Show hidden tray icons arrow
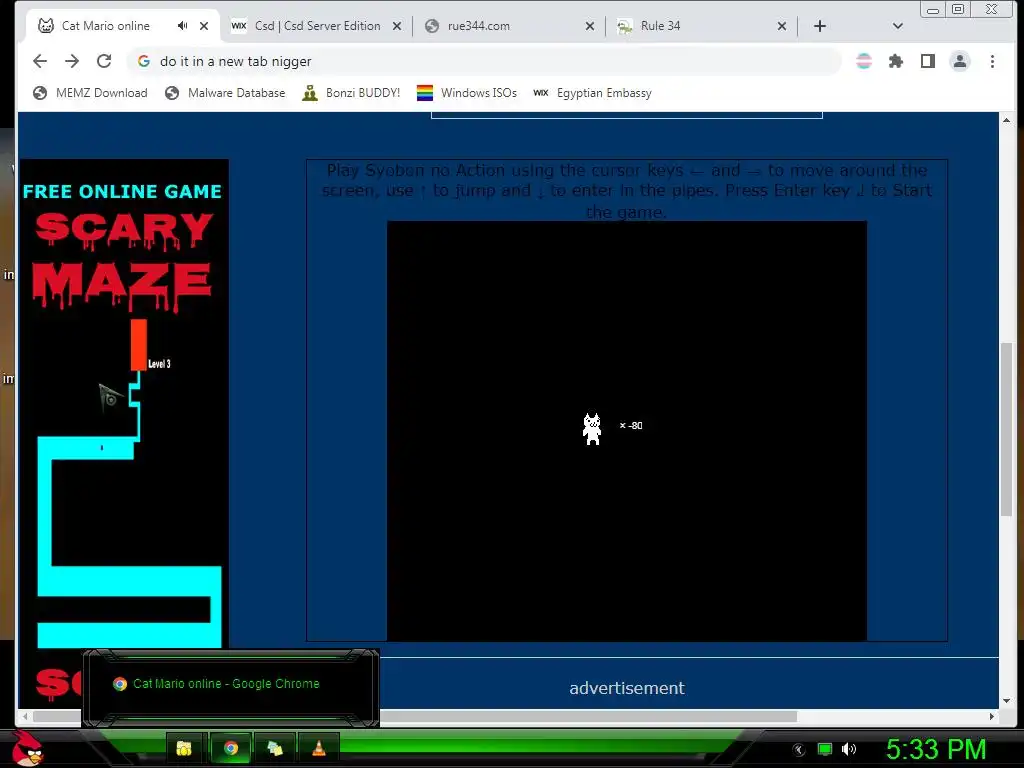 pos(799,750)
